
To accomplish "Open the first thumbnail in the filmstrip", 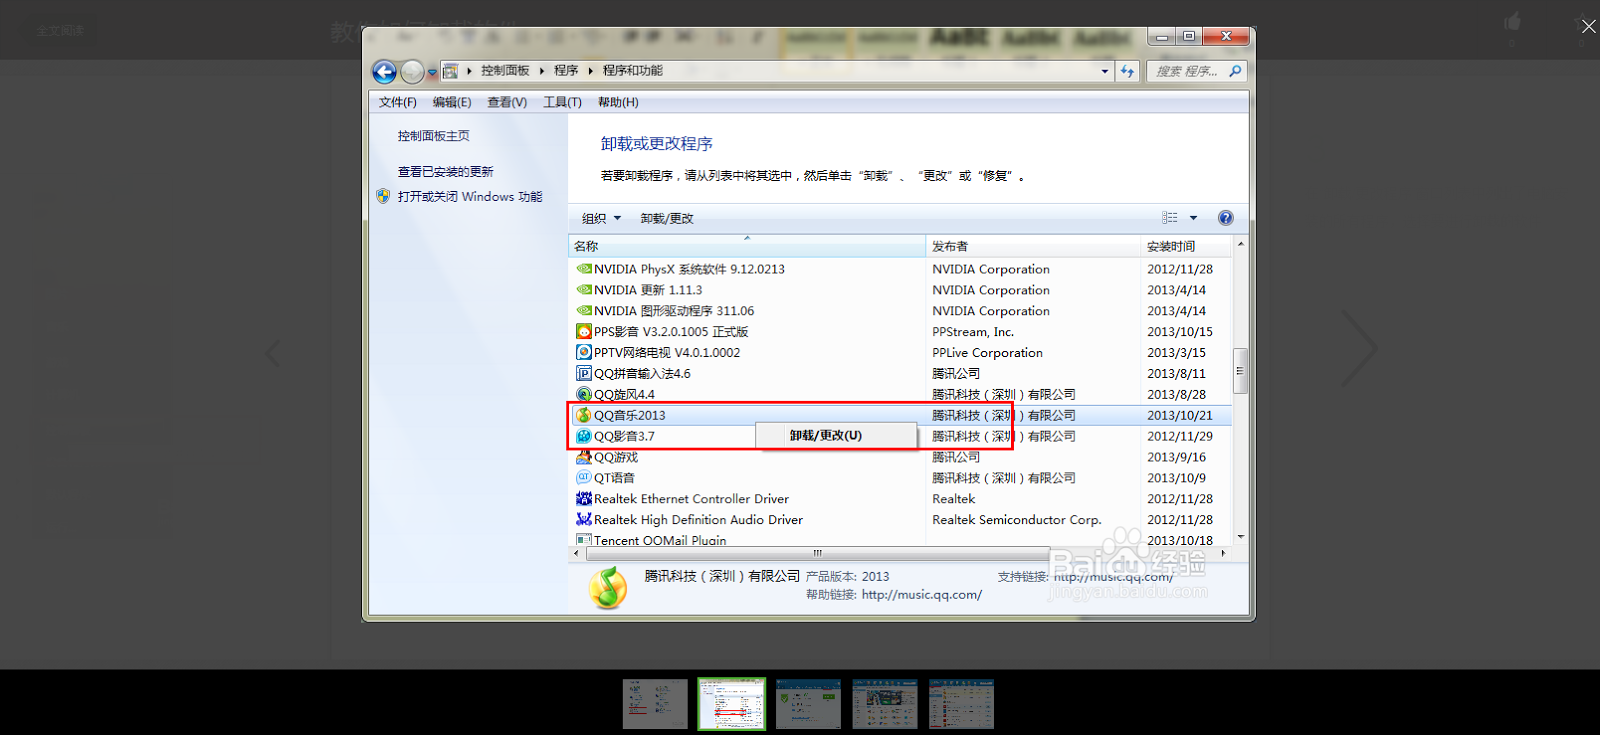I will (x=655, y=704).
